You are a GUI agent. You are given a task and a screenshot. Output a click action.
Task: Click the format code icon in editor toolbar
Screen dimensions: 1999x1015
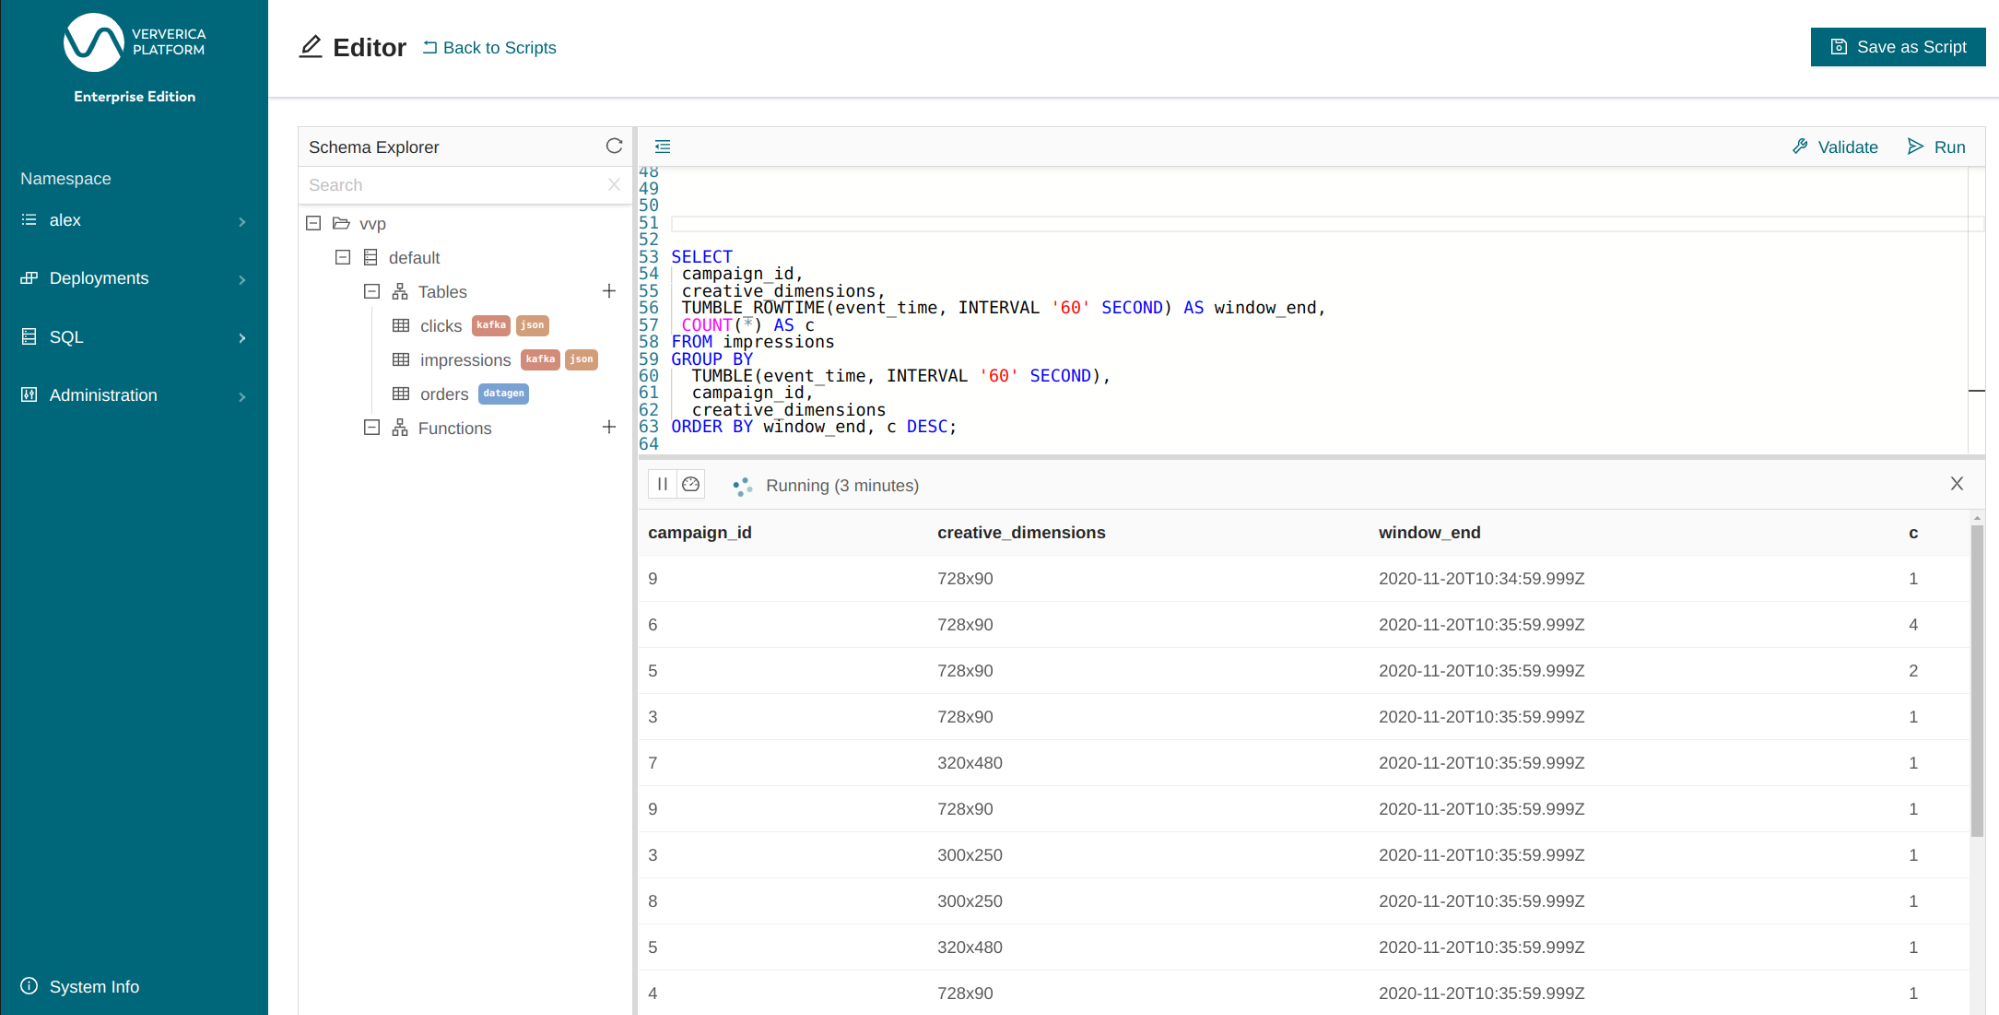click(662, 147)
